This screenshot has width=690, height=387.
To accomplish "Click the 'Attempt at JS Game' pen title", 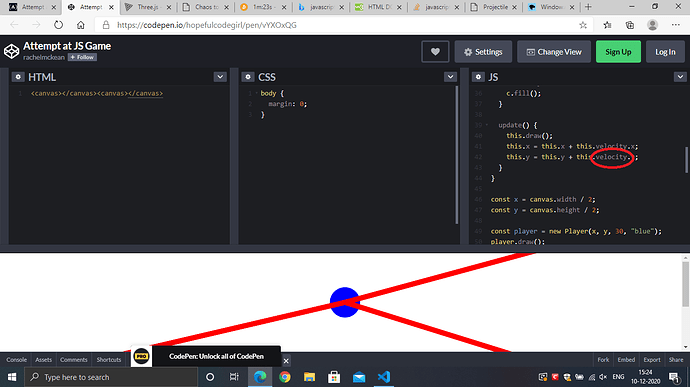I will coord(67,46).
